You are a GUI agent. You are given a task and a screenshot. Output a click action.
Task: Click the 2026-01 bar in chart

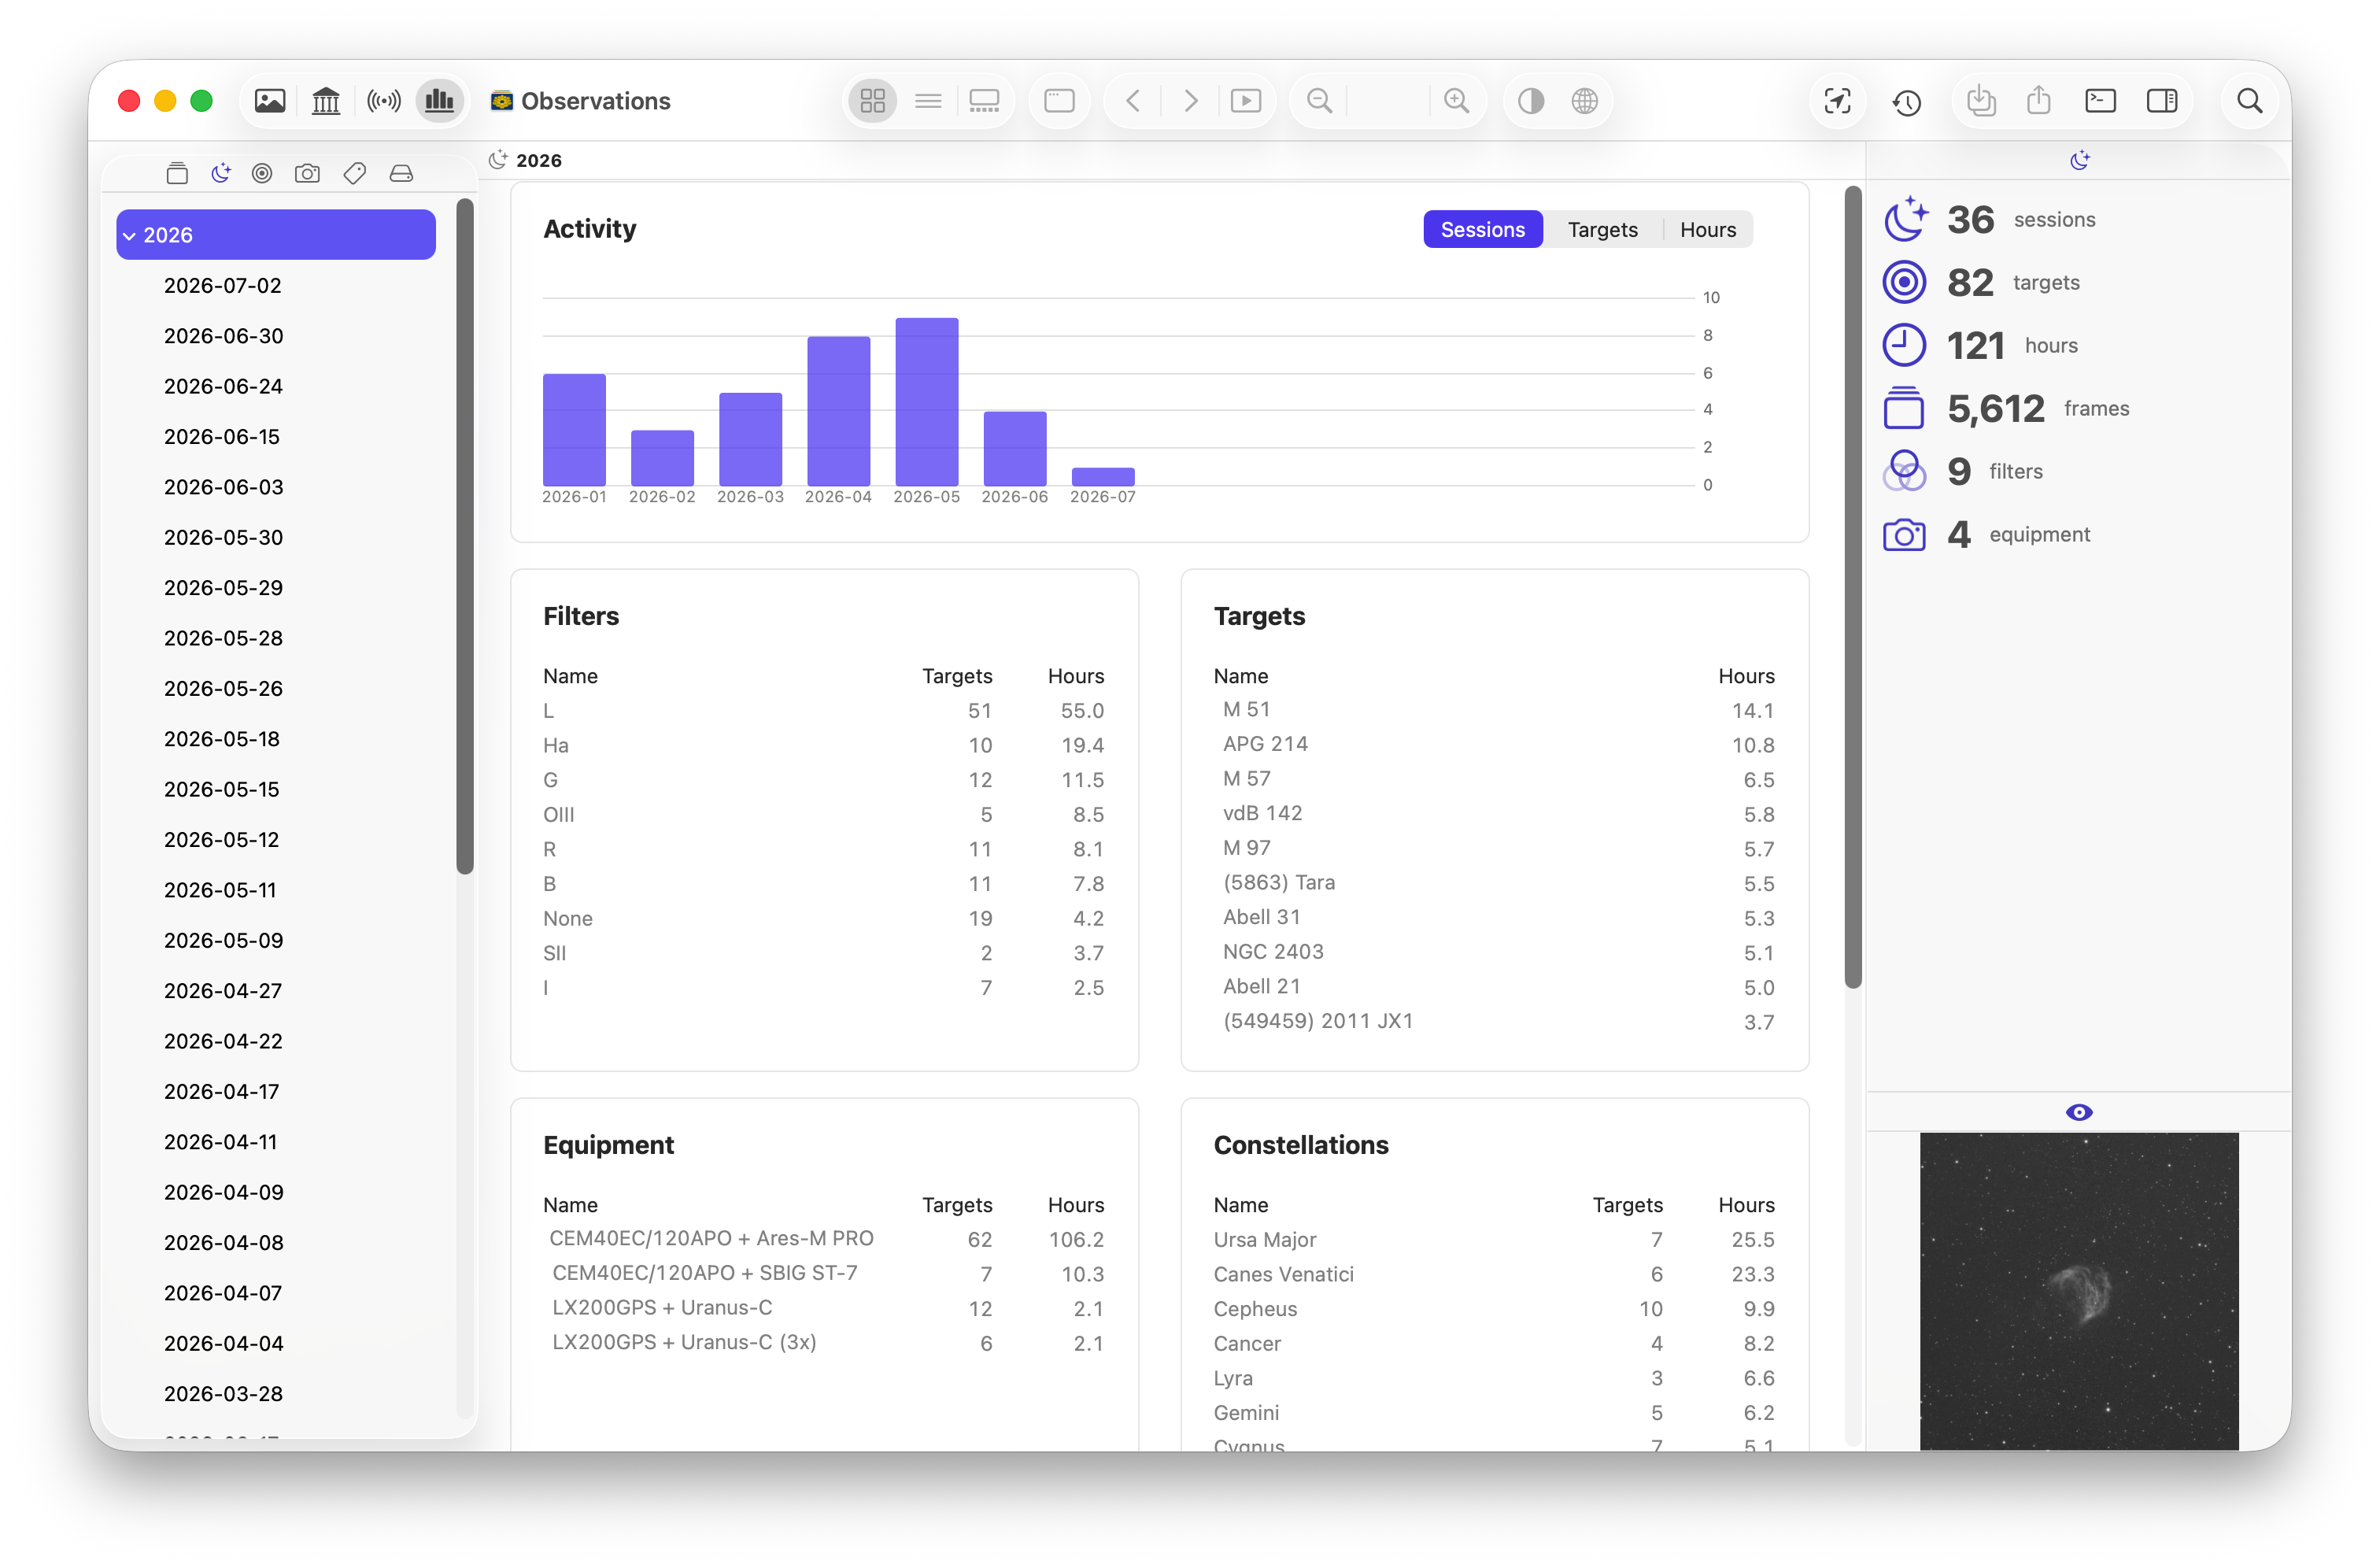574,430
